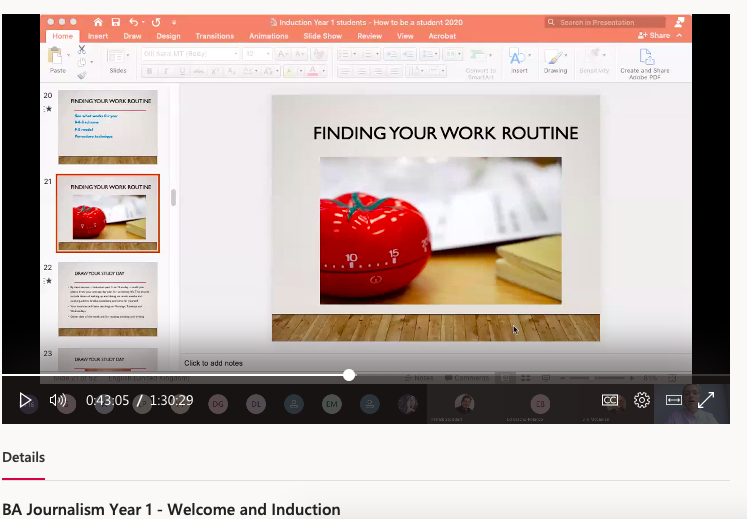Click PowerPoint Home icon in title bar

click(x=98, y=22)
